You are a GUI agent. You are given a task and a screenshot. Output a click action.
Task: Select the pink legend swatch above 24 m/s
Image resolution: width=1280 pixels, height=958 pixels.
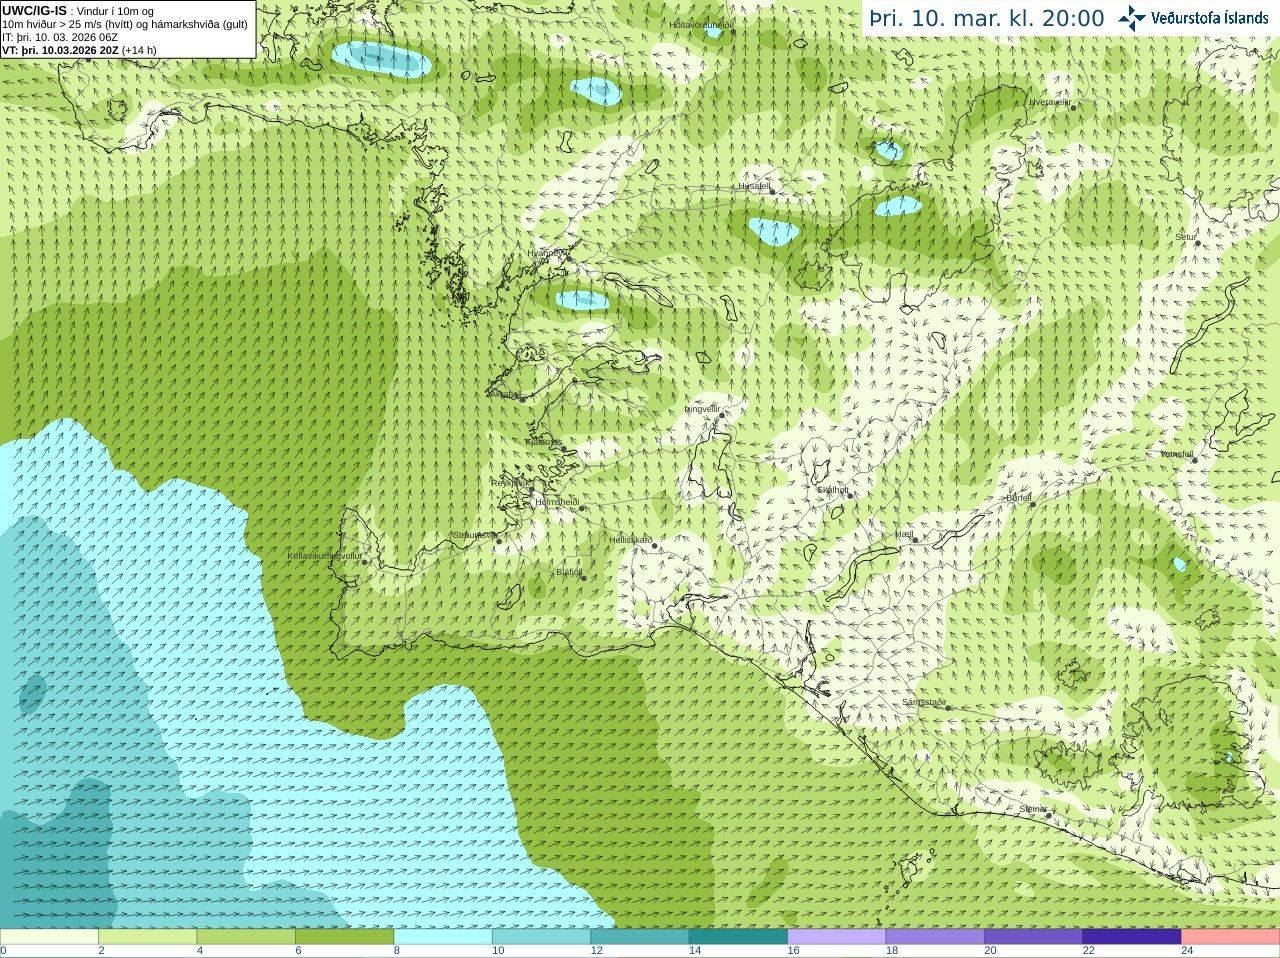1231,937
